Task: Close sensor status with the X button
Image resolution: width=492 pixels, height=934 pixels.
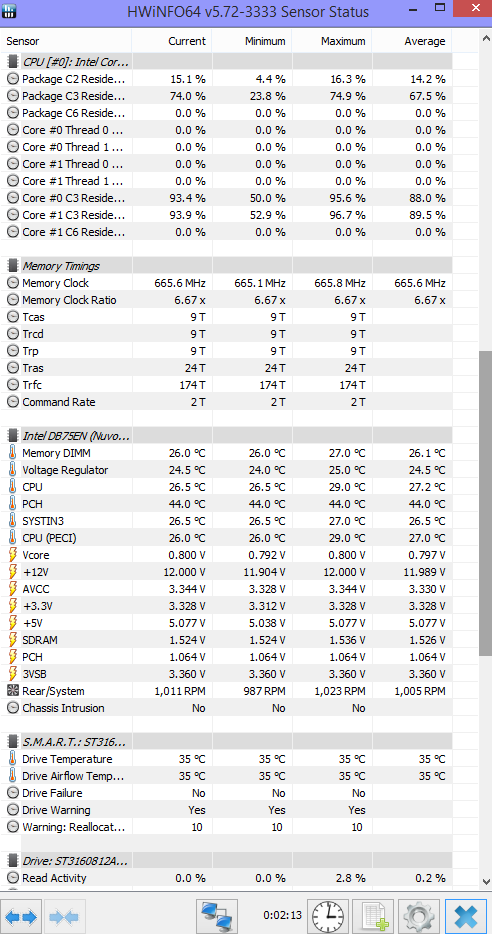Action: (x=465, y=916)
